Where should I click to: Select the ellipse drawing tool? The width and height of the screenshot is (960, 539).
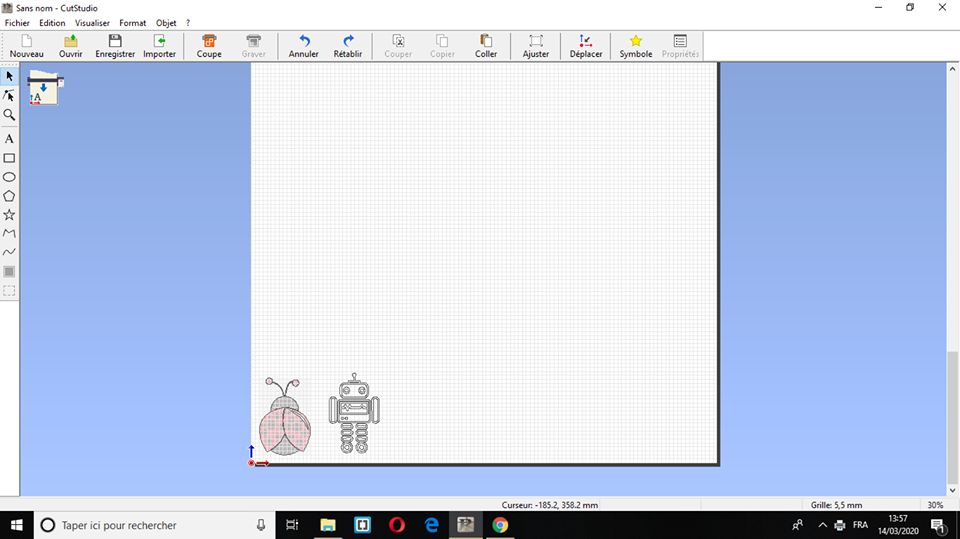coord(9,177)
